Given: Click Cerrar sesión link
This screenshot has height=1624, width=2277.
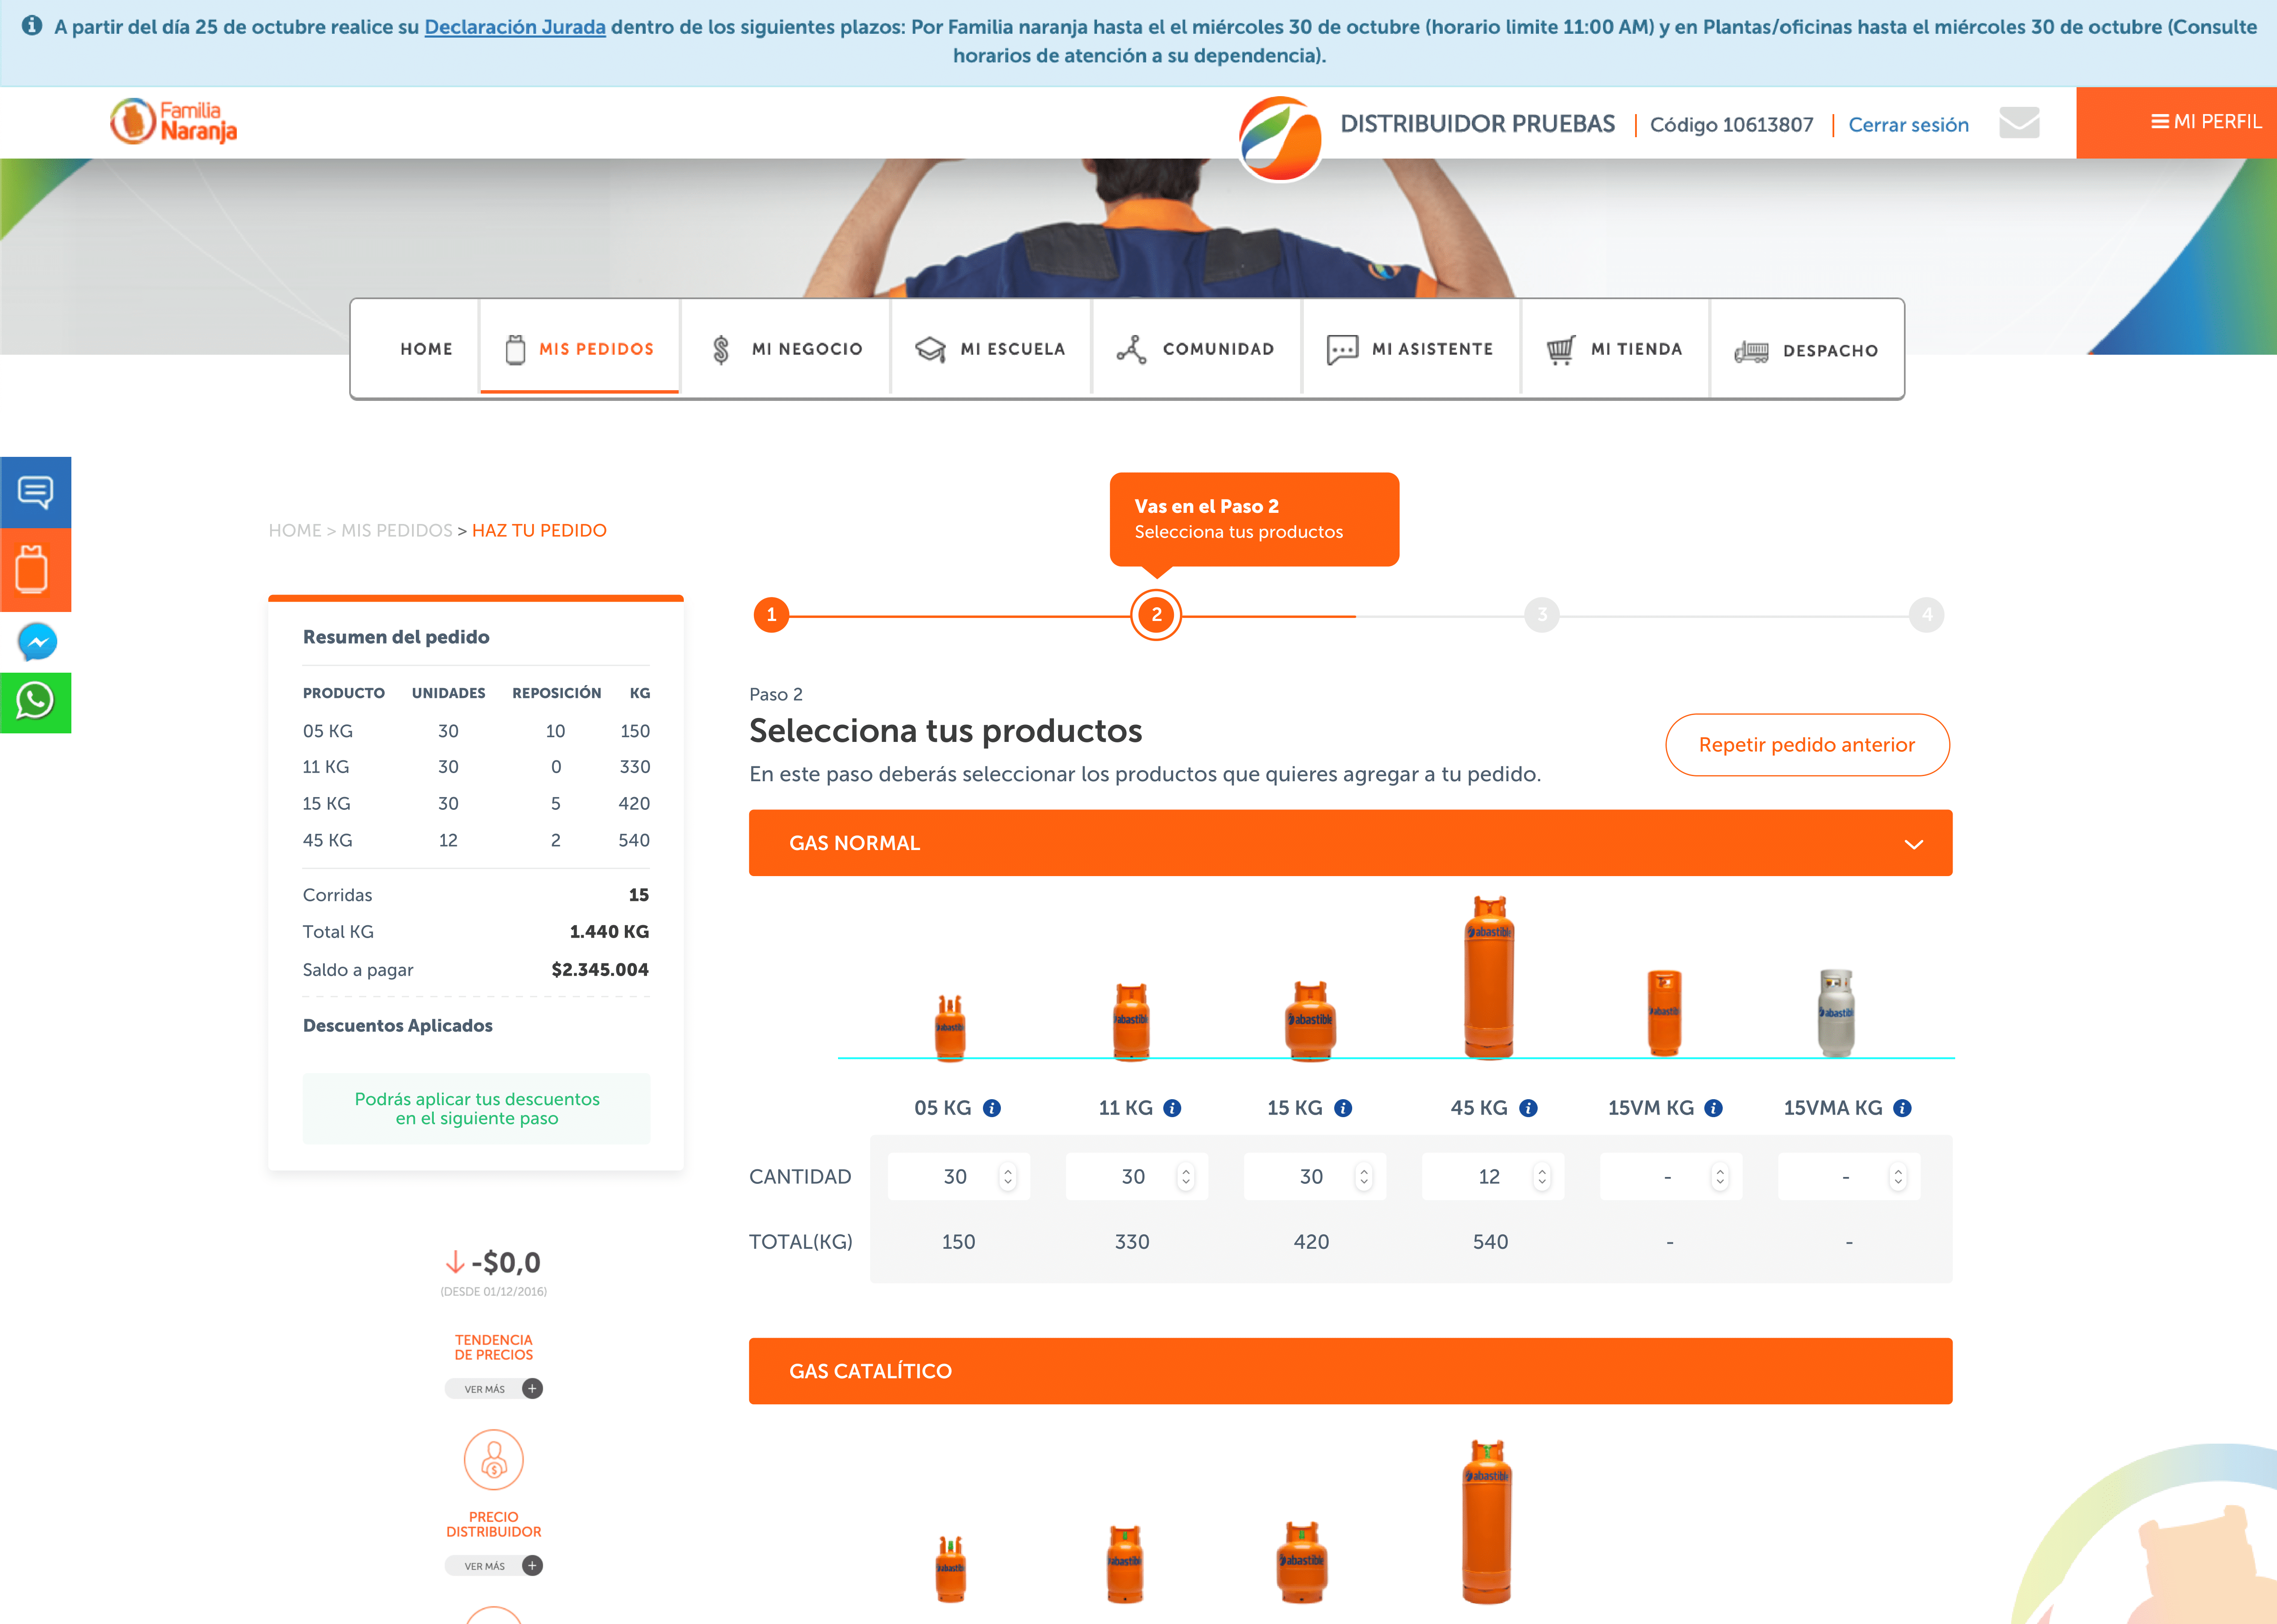Looking at the screenshot, I should (x=1908, y=125).
